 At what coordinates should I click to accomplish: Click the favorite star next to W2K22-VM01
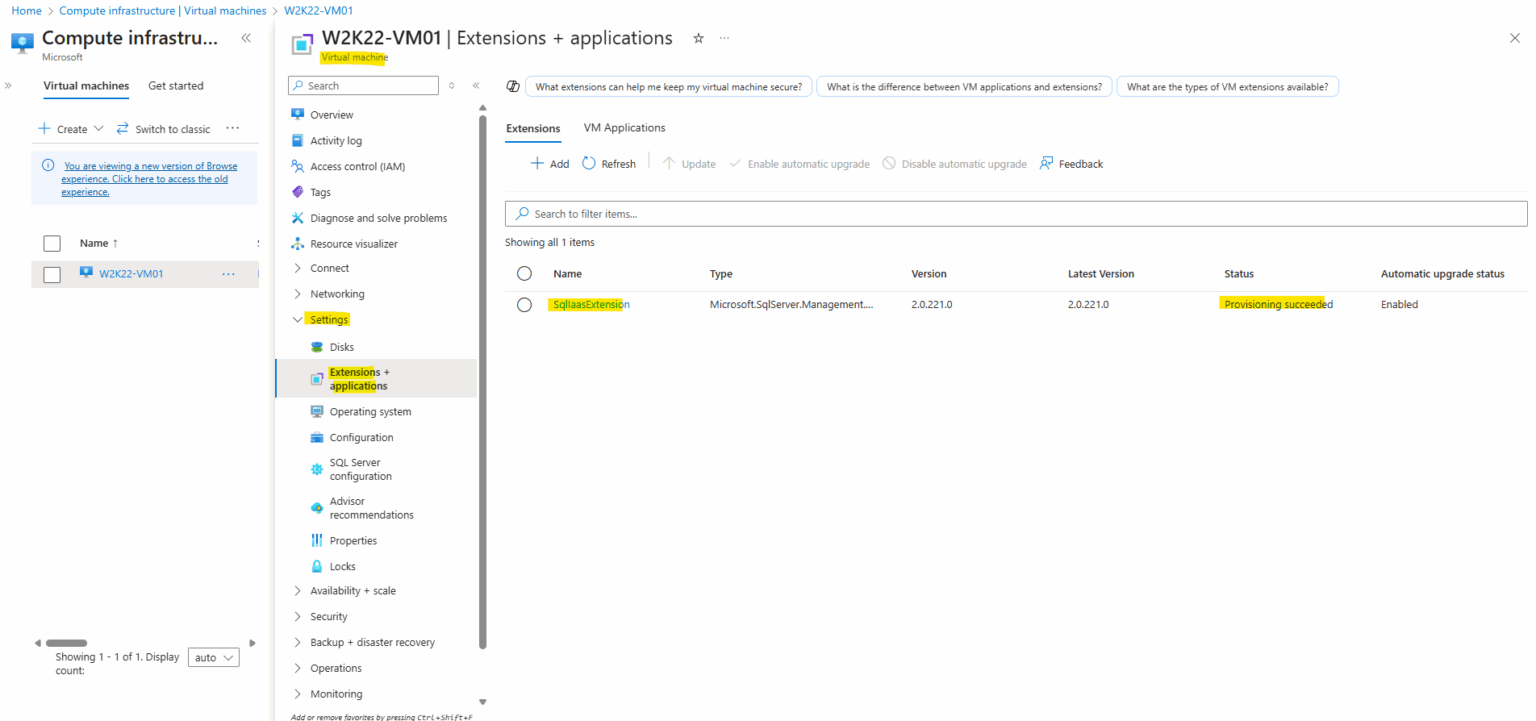click(697, 38)
